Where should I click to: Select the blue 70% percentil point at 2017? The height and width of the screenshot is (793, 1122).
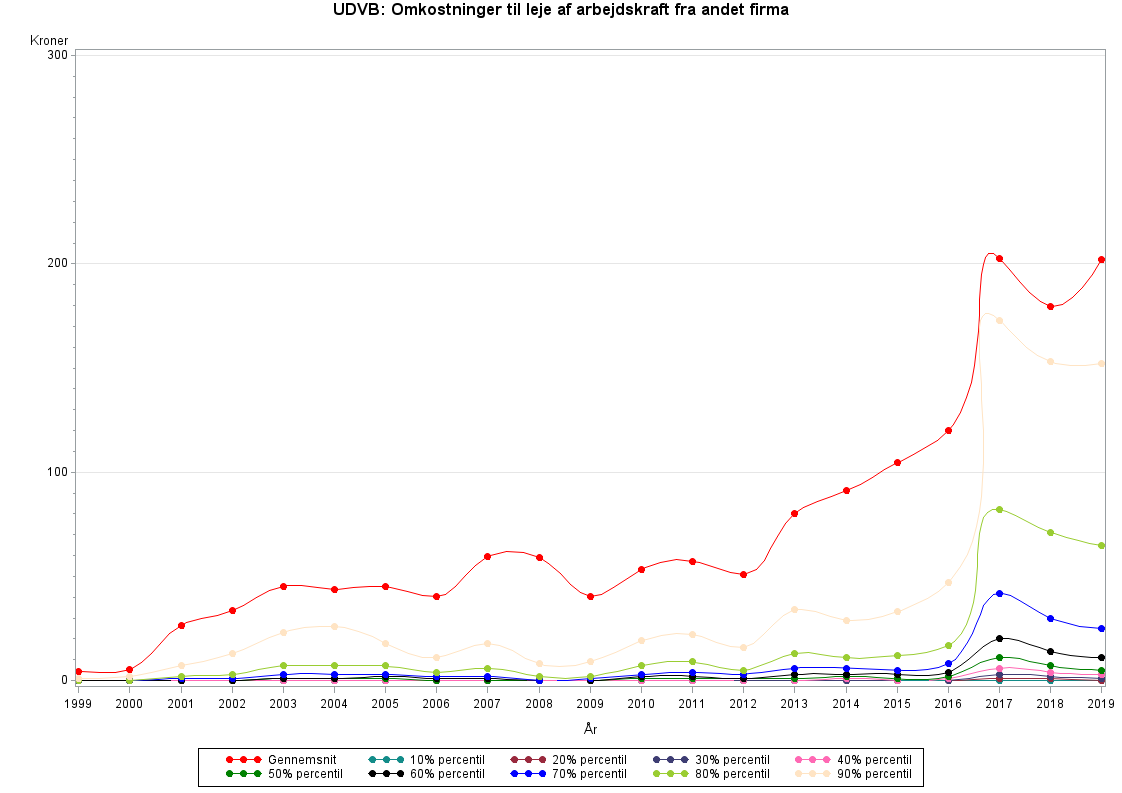click(x=999, y=593)
